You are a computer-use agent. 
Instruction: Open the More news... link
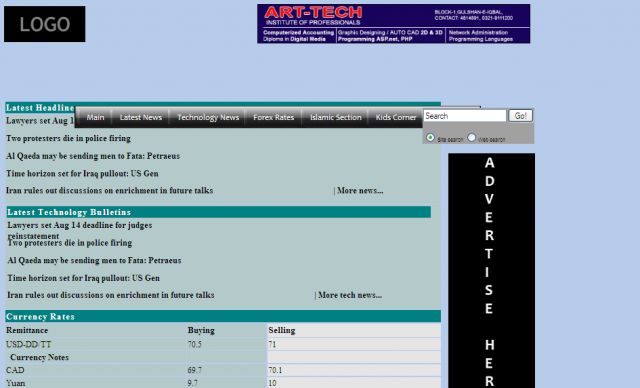coord(360,191)
